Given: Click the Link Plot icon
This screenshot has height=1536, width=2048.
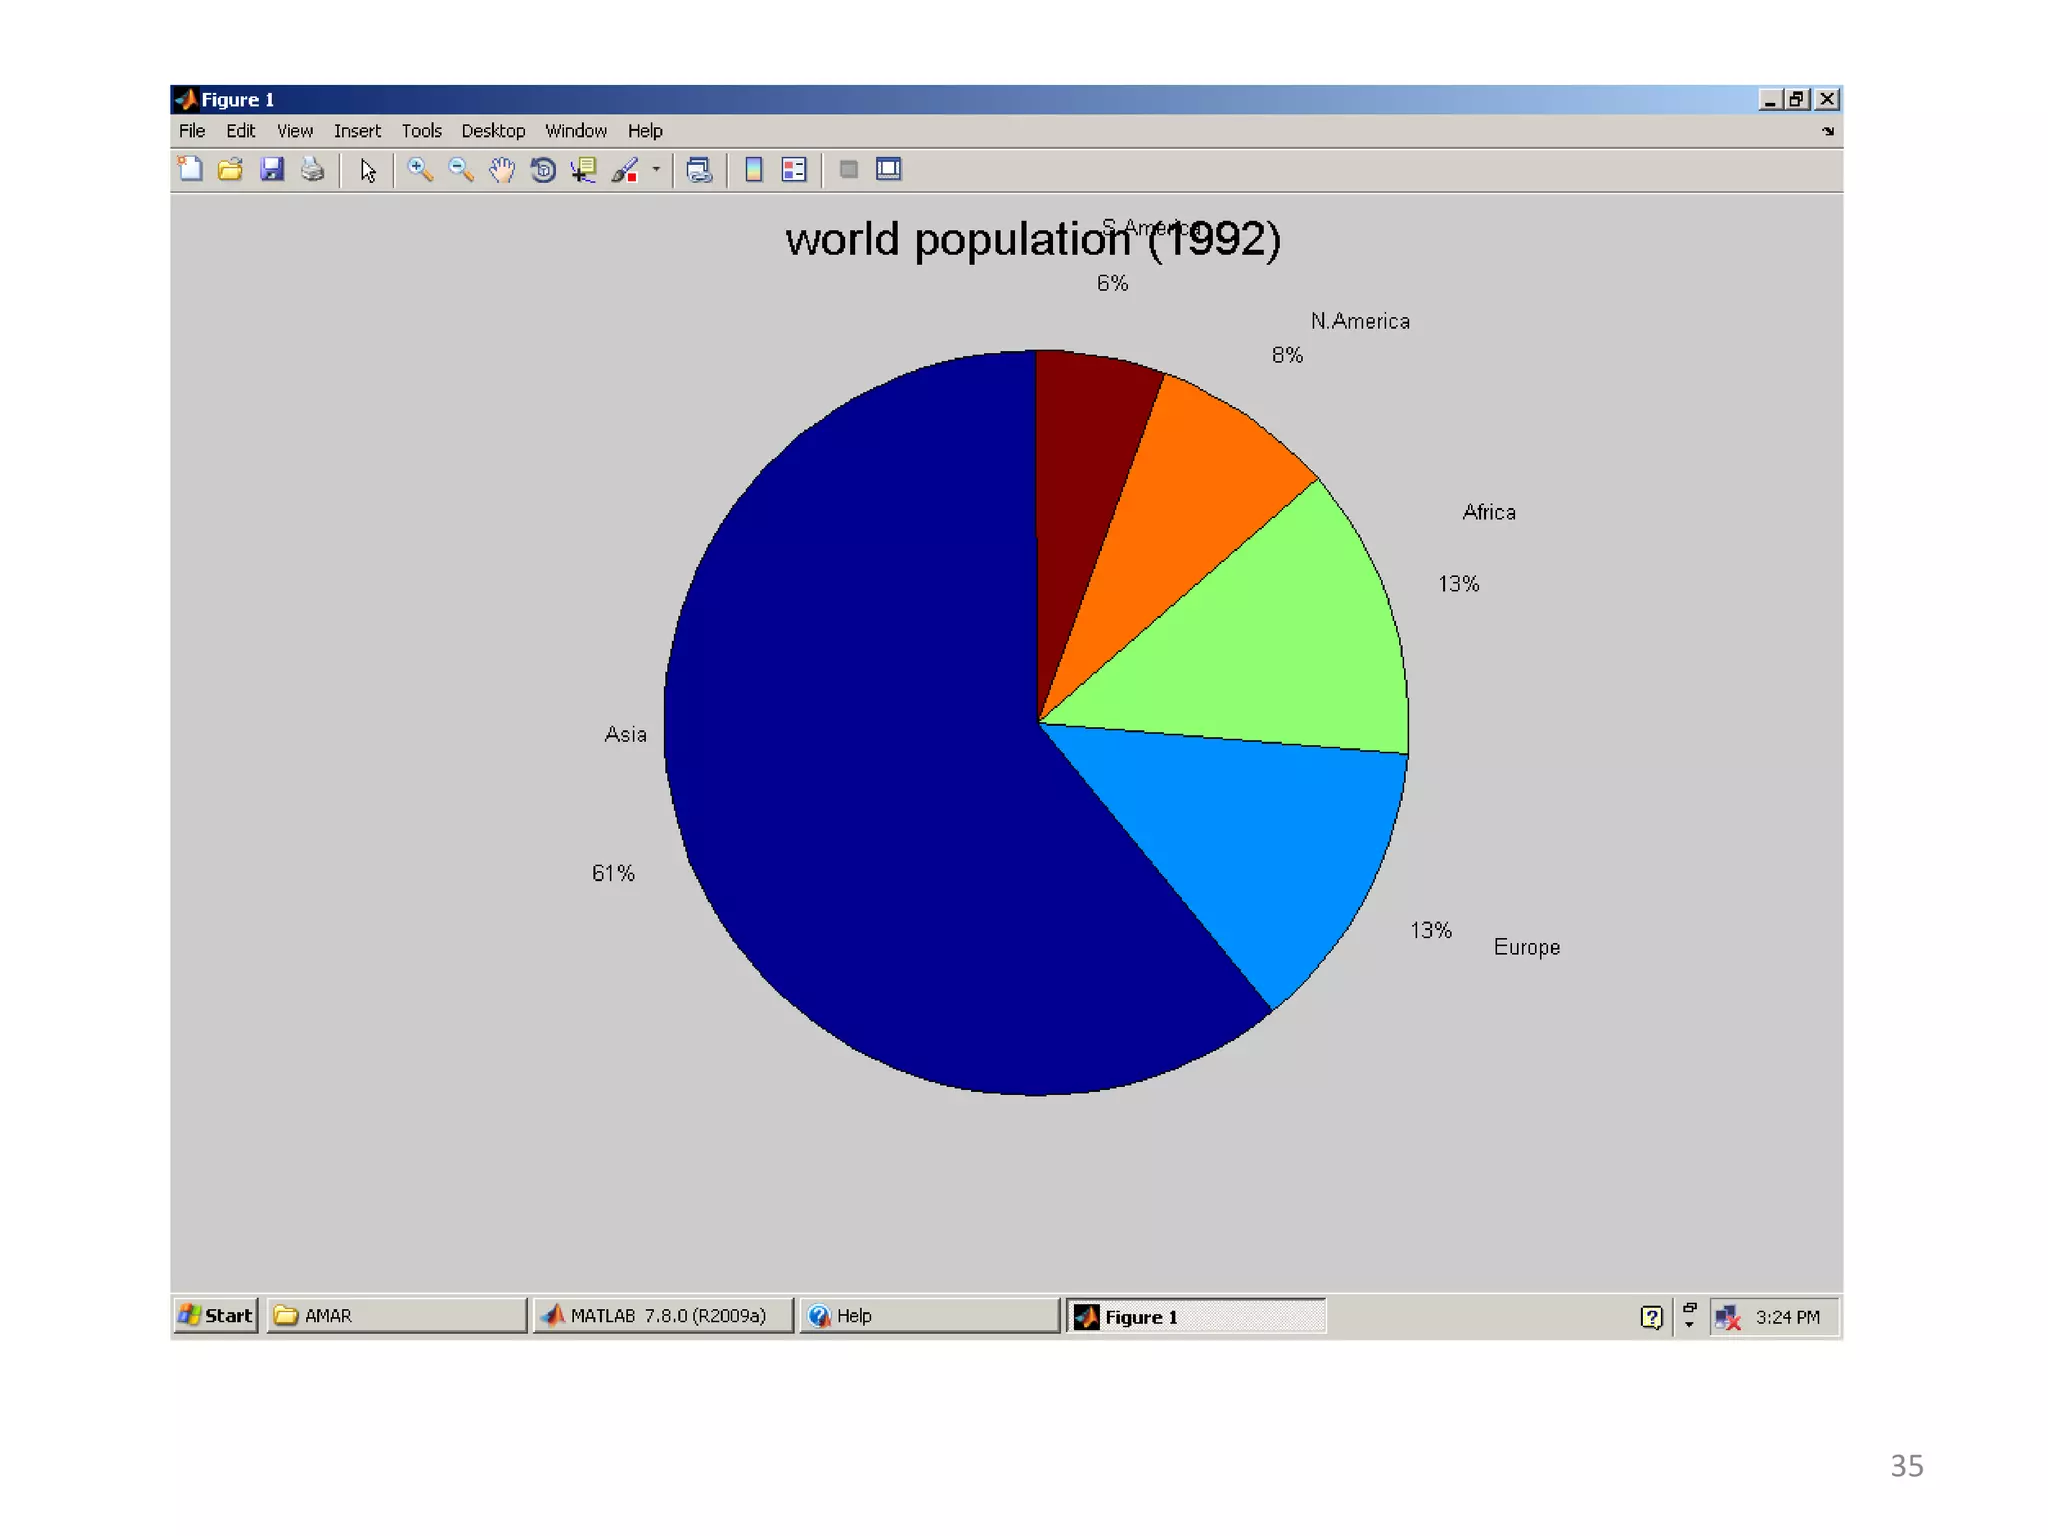Looking at the screenshot, I should tap(699, 170).
